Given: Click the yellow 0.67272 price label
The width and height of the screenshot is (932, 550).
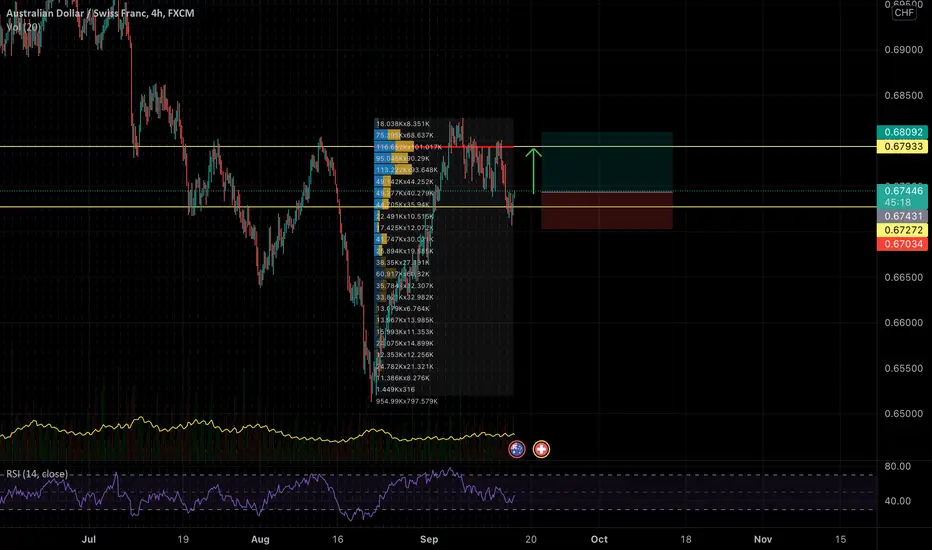Looking at the screenshot, I should click(x=902, y=230).
